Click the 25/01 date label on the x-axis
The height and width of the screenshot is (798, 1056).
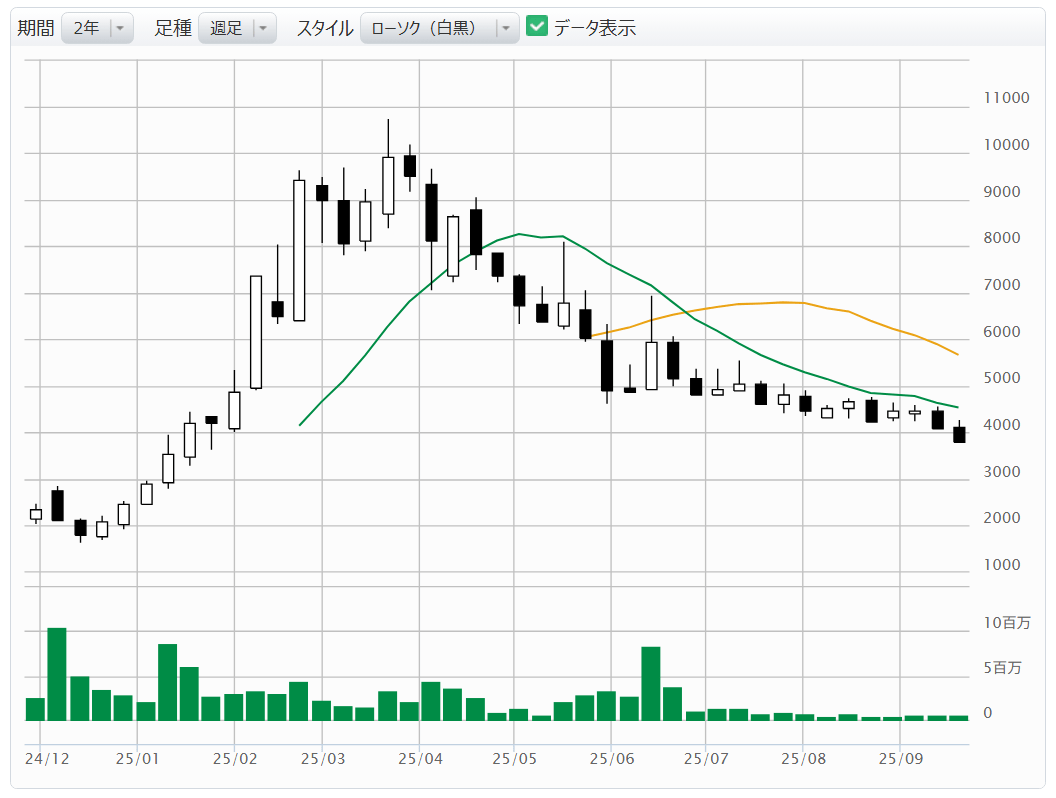click(x=138, y=759)
